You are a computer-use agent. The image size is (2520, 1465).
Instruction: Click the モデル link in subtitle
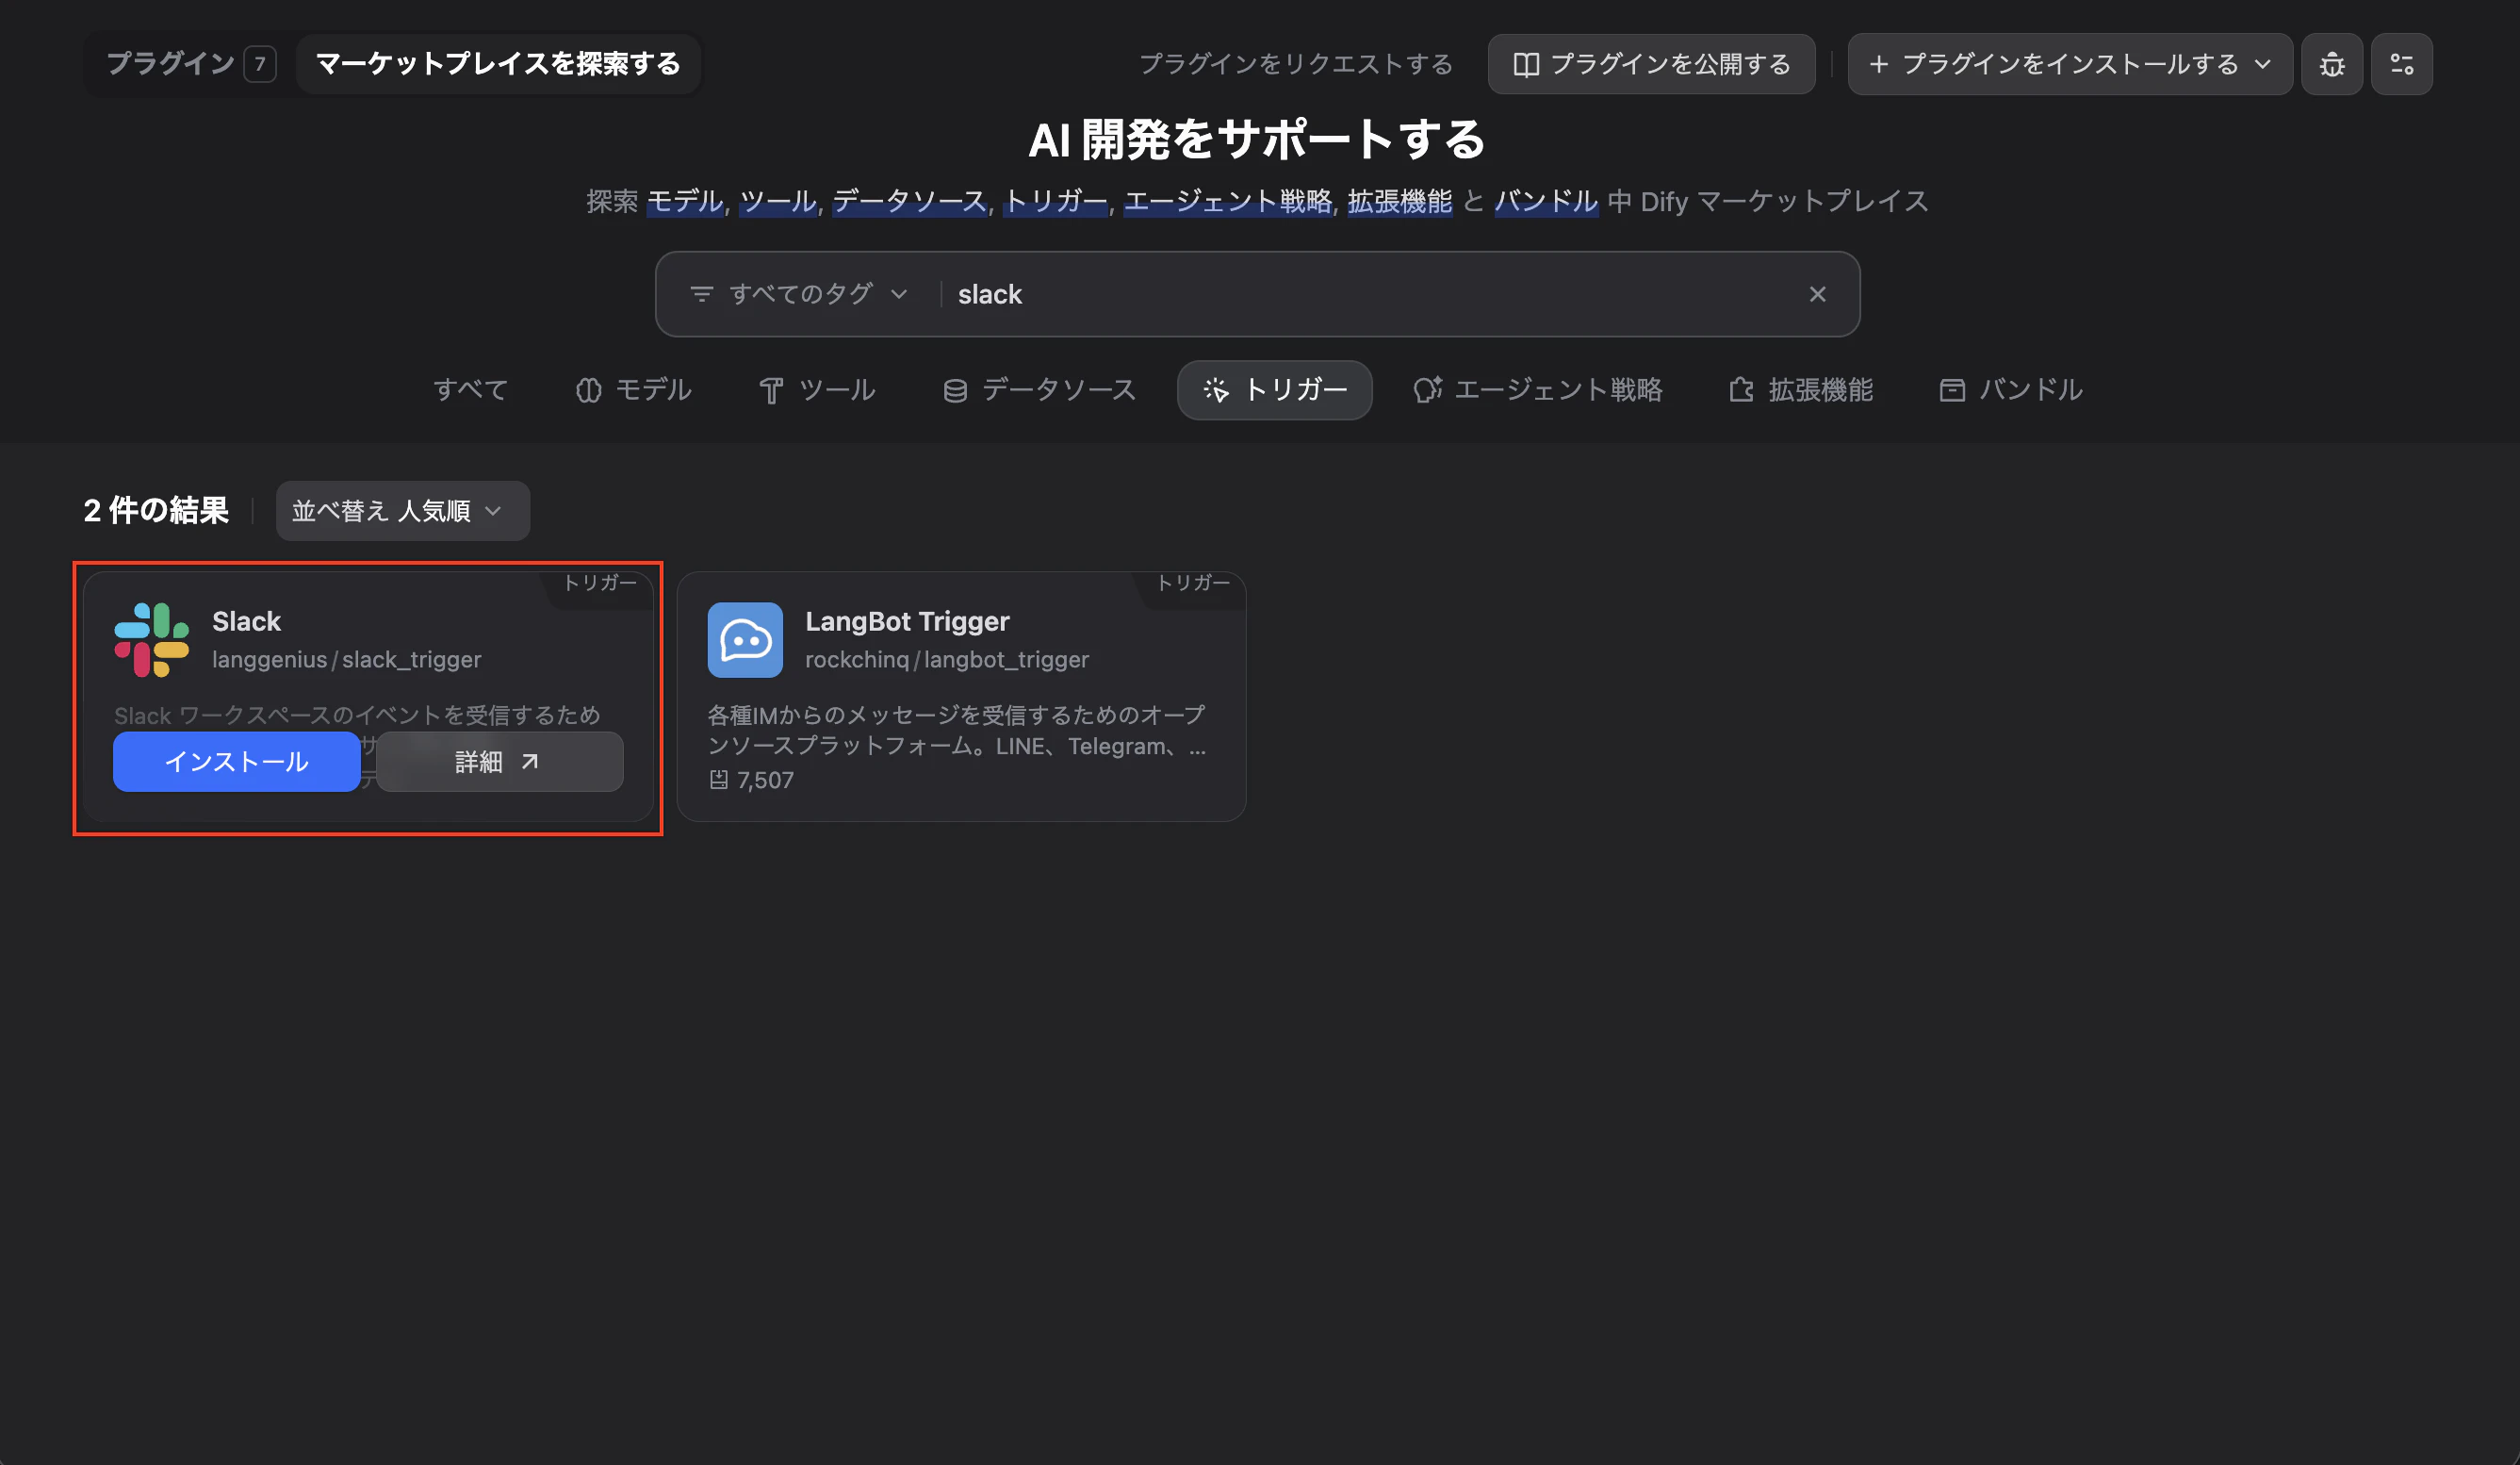(x=685, y=201)
